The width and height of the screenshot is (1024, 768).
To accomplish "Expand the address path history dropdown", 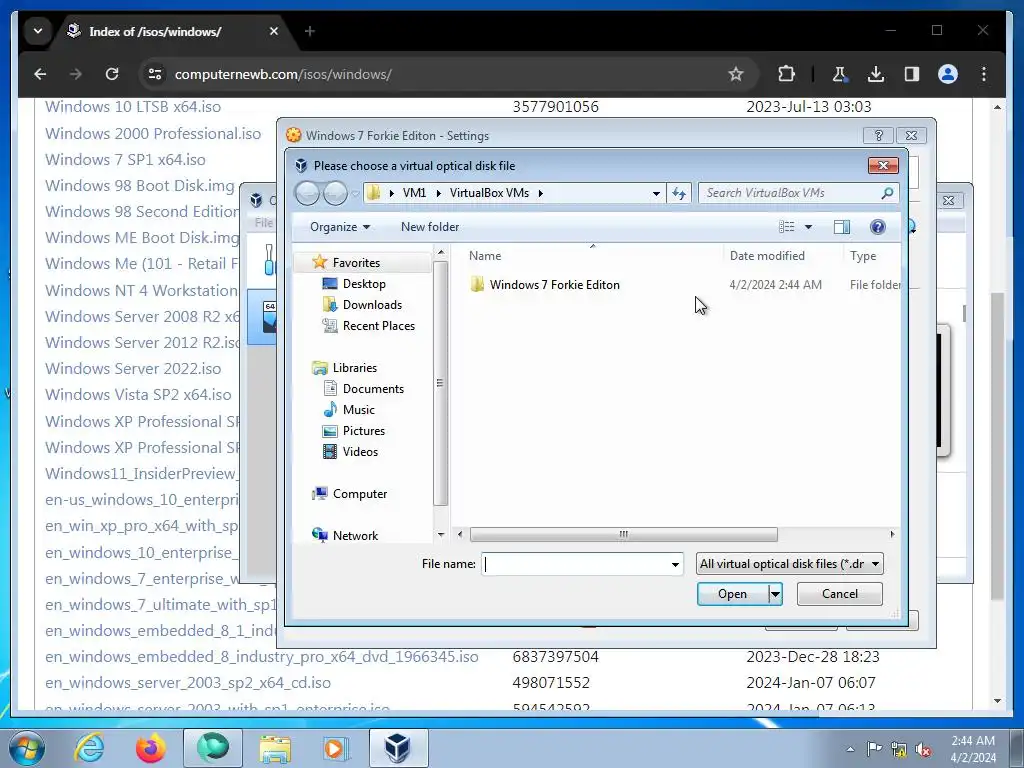I will pos(656,193).
